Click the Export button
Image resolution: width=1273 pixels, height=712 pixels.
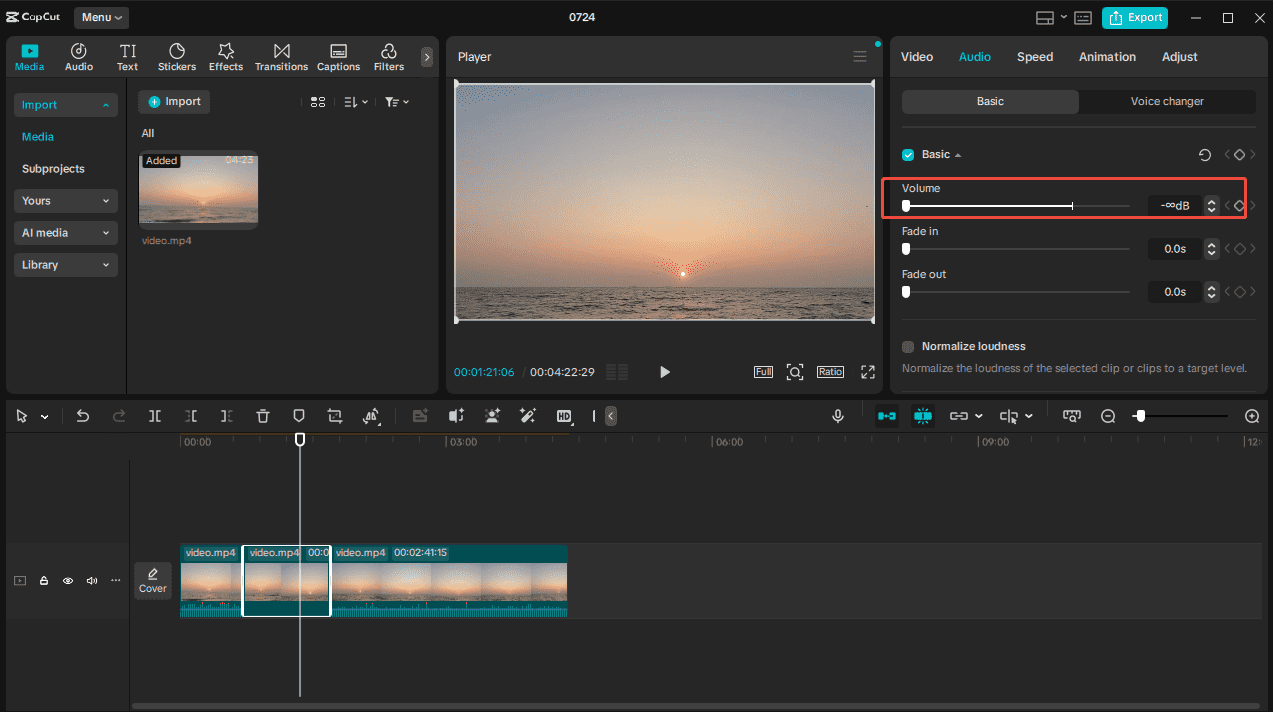point(1135,17)
